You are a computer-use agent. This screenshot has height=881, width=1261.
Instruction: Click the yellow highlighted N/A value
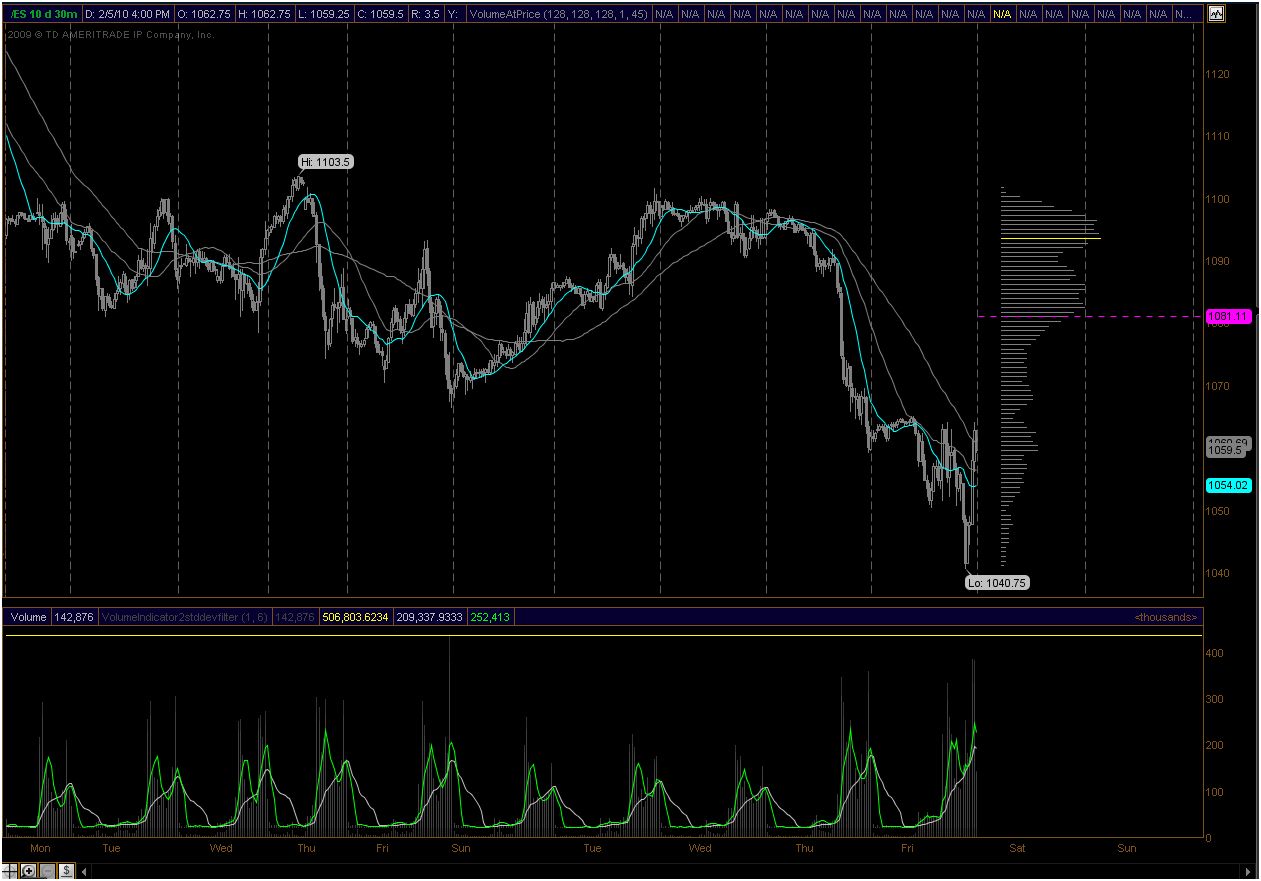(1001, 15)
